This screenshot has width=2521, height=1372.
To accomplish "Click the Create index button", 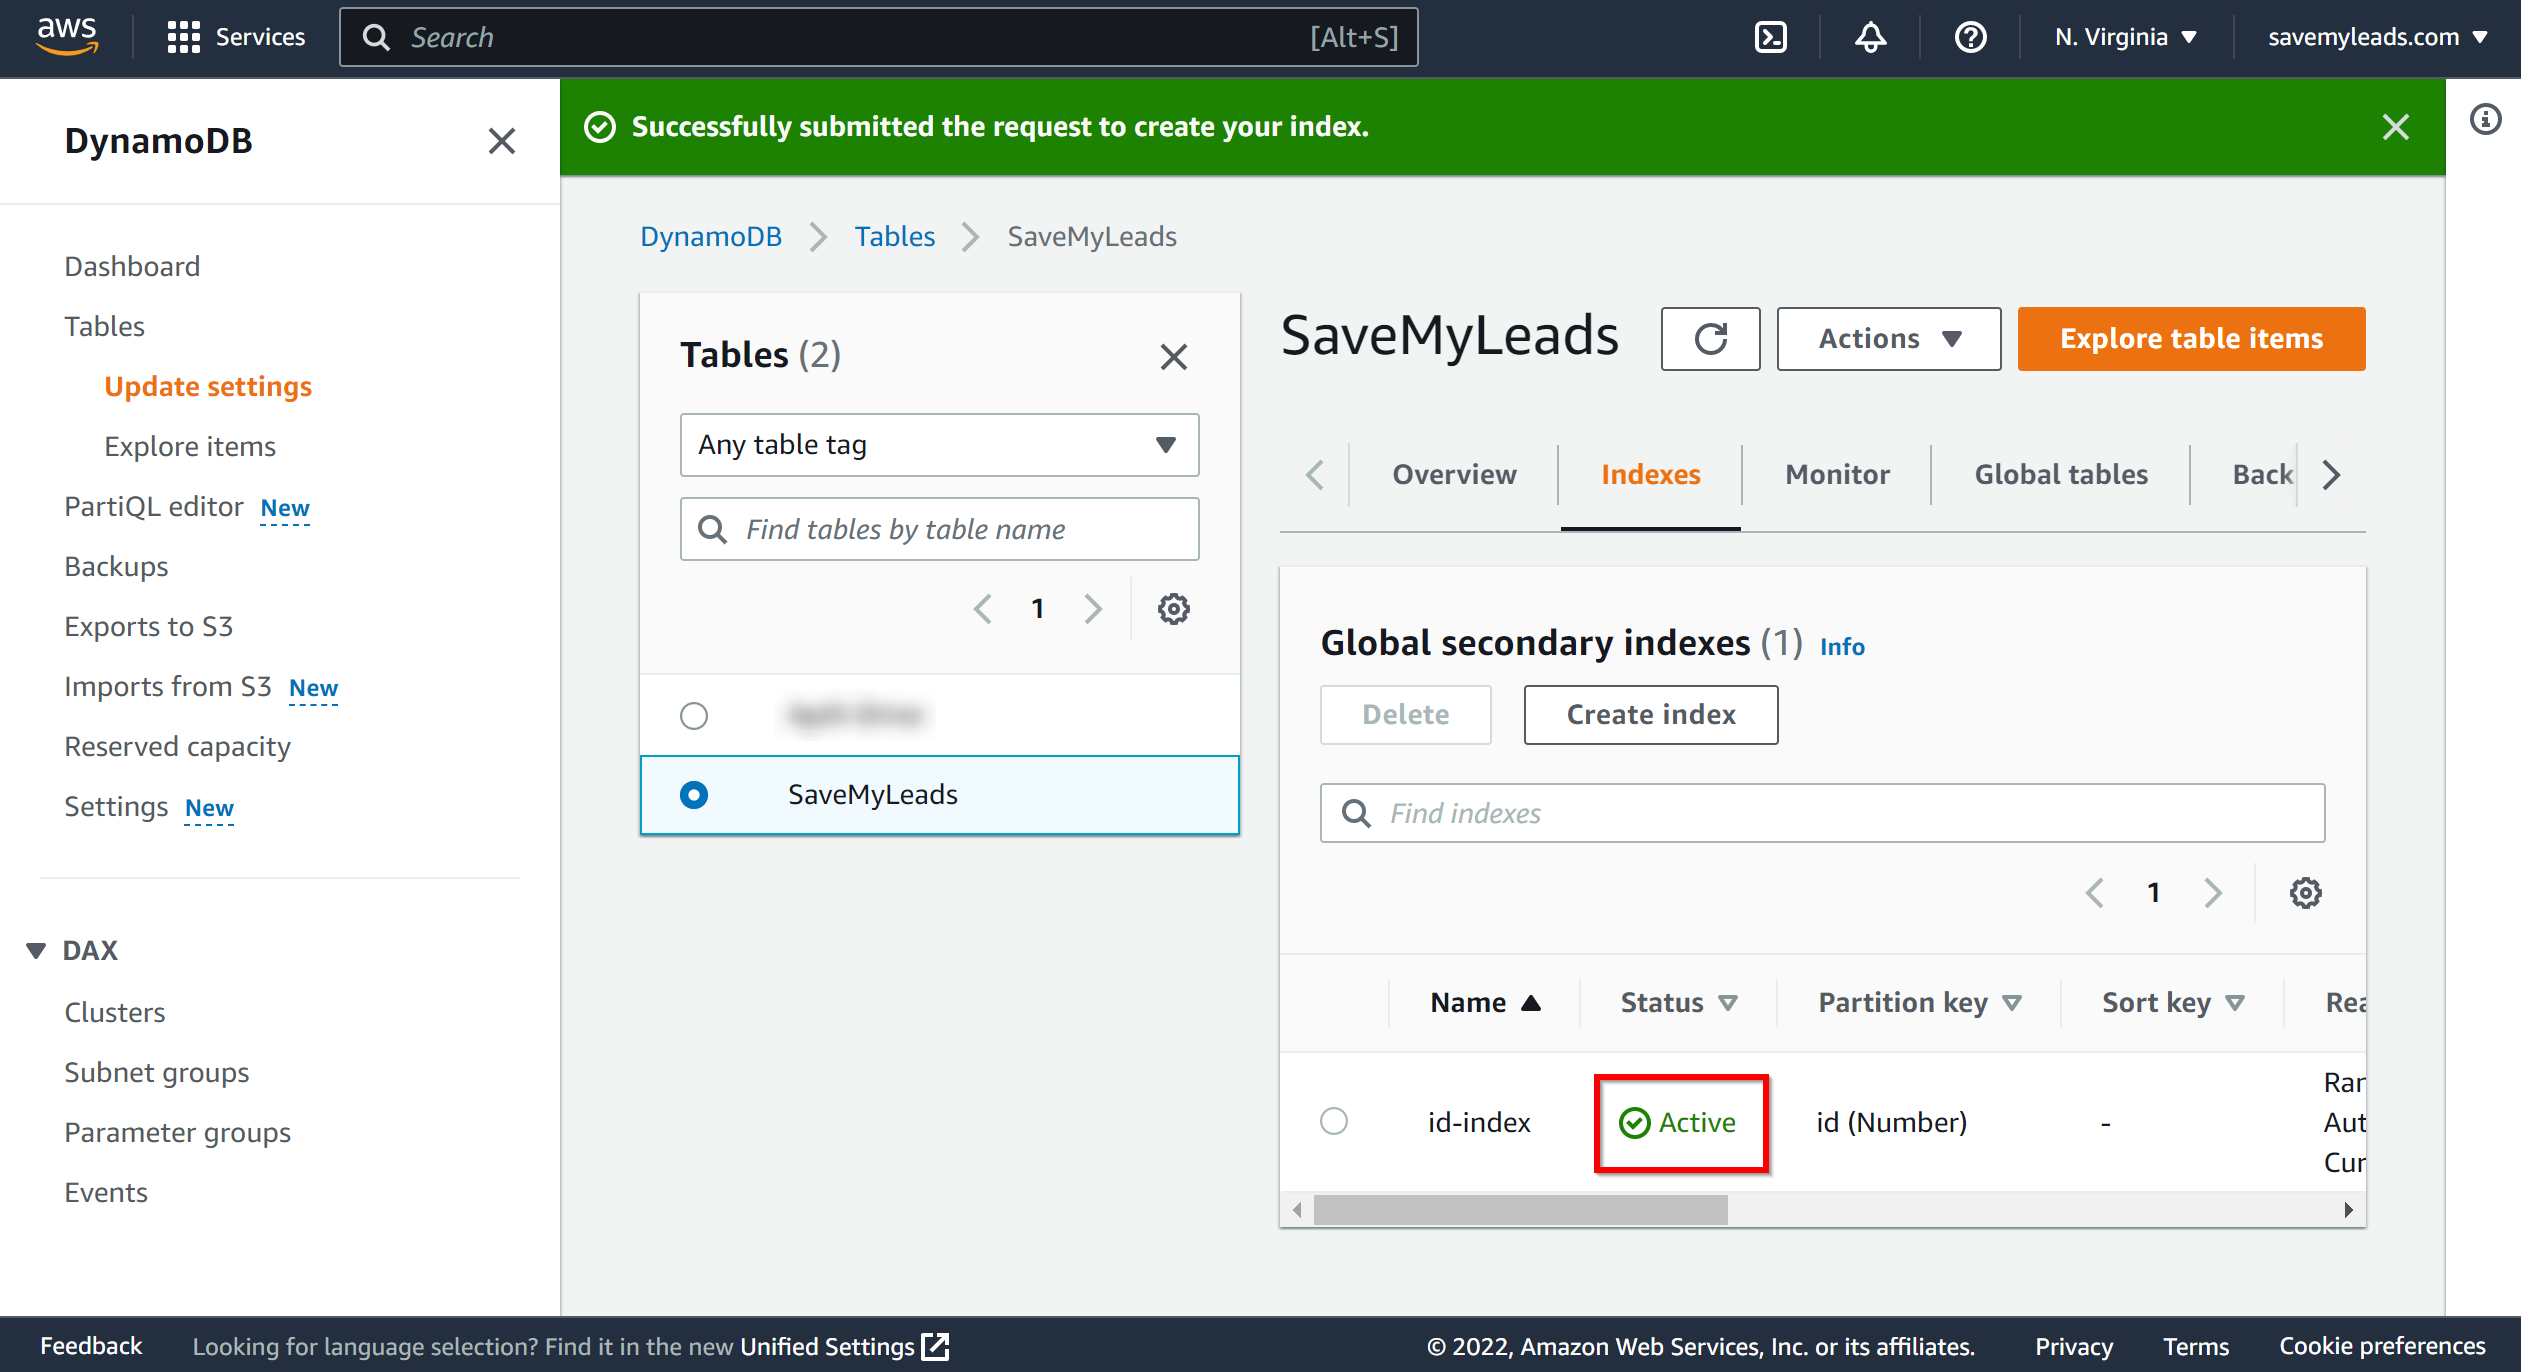I will click(1650, 715).
